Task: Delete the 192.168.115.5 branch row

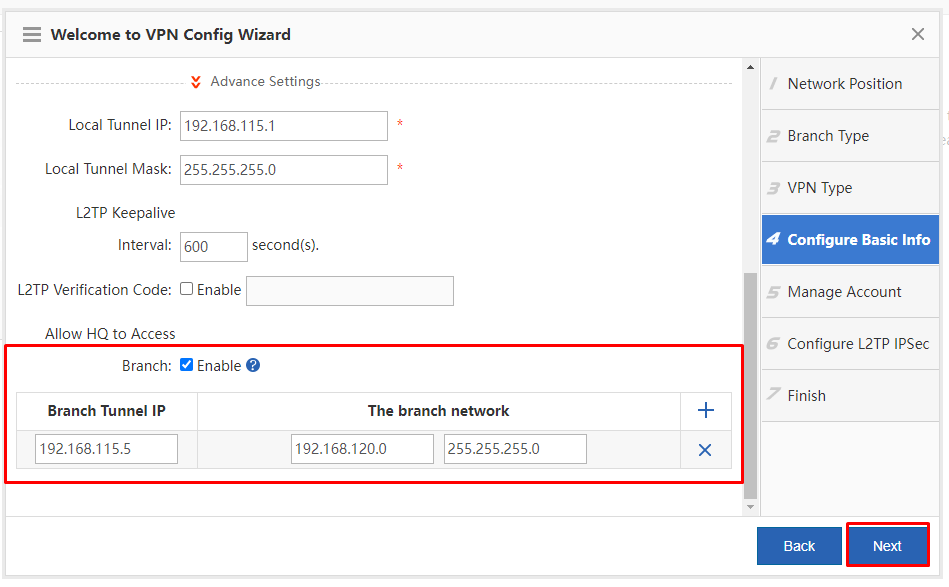Action: (x=705, y=450)
